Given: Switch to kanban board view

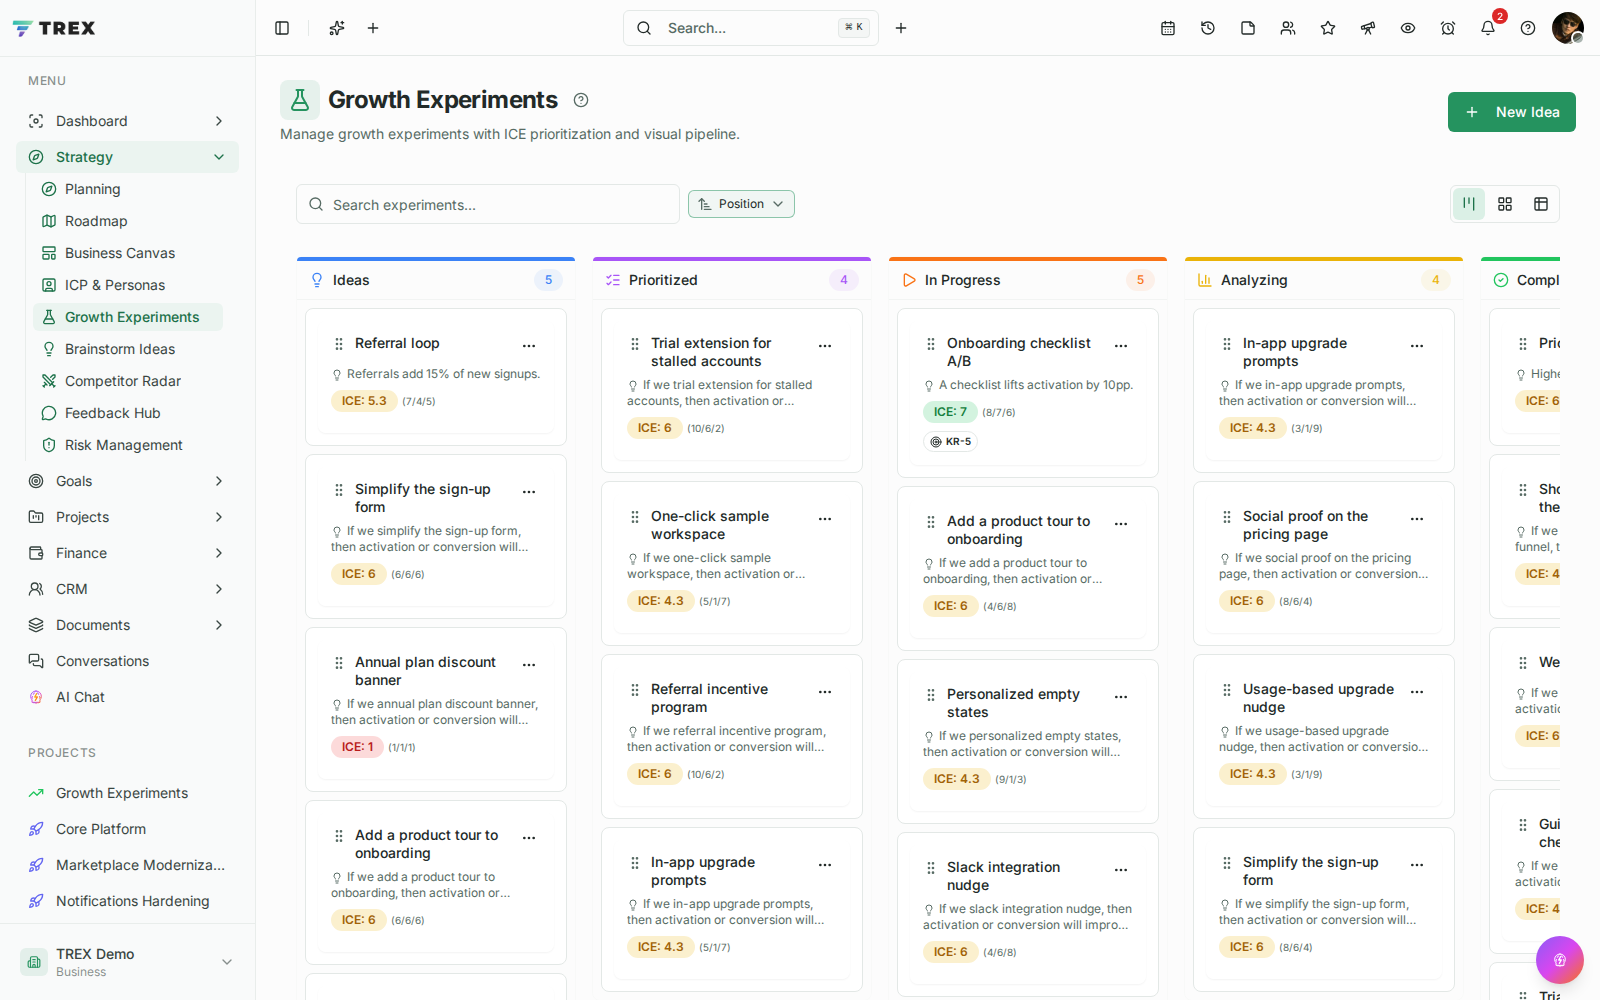Looking at the screenshot, I should click(x=1469, y=204).
